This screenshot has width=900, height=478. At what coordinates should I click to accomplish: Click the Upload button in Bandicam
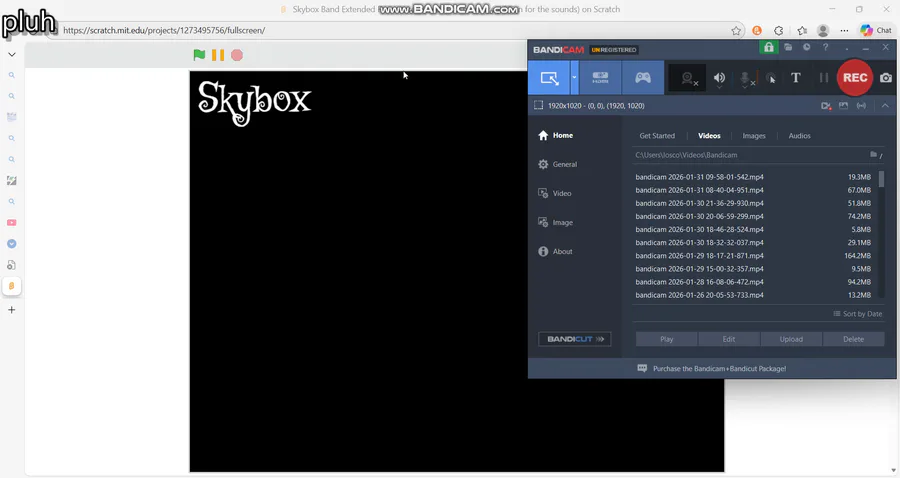(791, 339)
